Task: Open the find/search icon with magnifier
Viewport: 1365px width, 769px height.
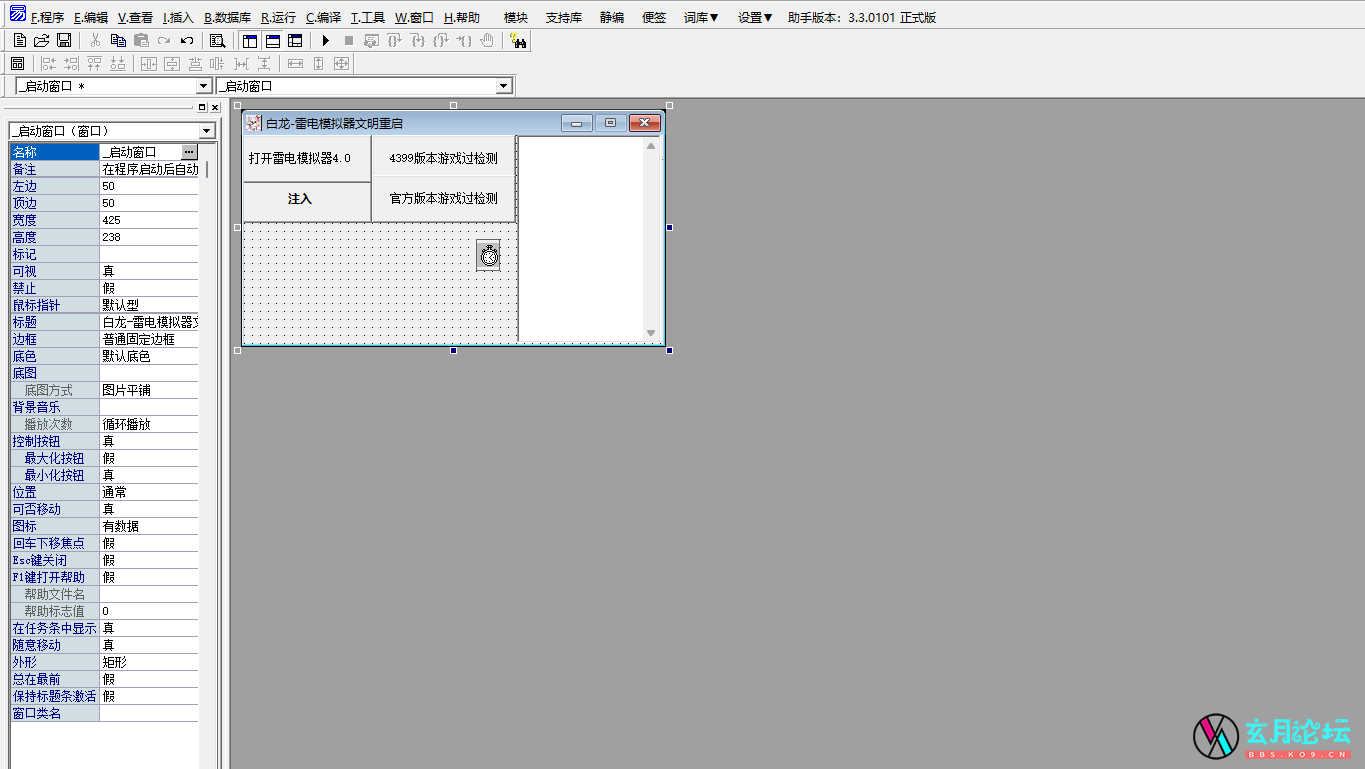Action: pos(218,41)
